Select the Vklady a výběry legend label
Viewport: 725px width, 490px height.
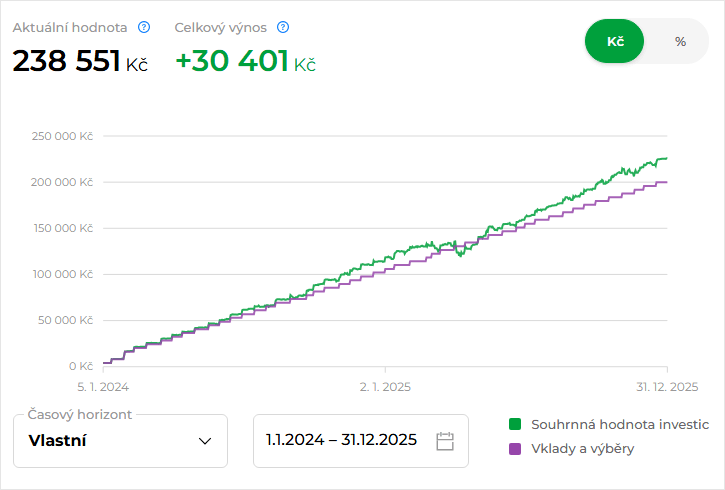(x=582, y=449)
